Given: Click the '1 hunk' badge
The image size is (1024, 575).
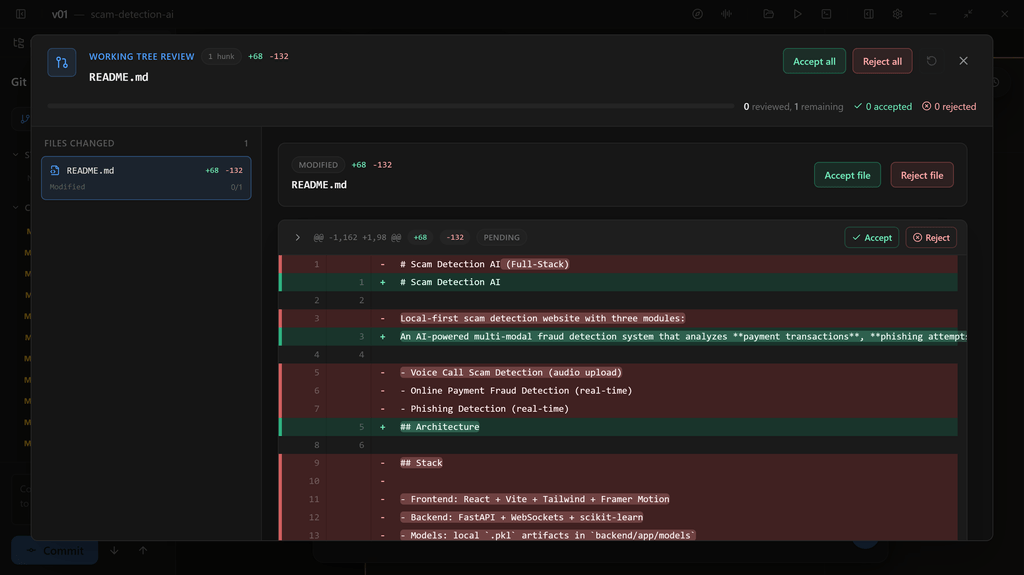Looking at the screenshot, I should (221, 56).
